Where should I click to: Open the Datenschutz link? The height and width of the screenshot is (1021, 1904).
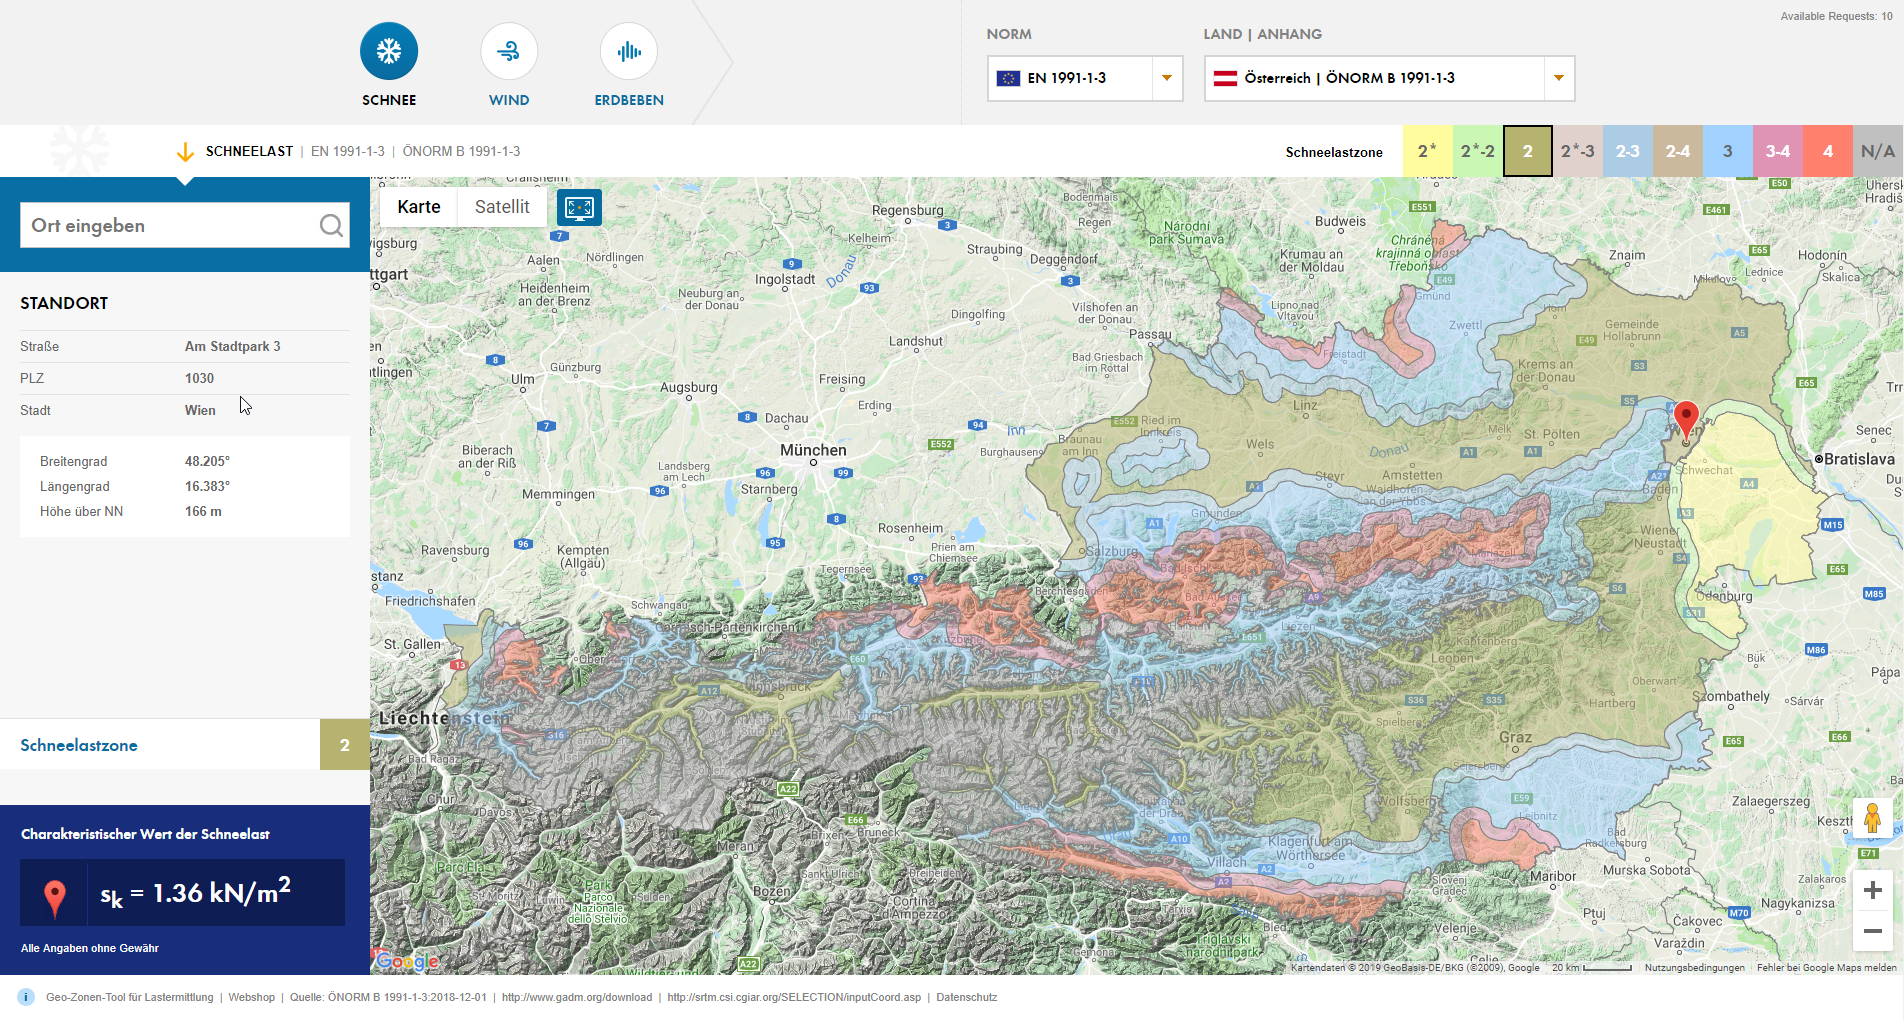coord(966,997)
